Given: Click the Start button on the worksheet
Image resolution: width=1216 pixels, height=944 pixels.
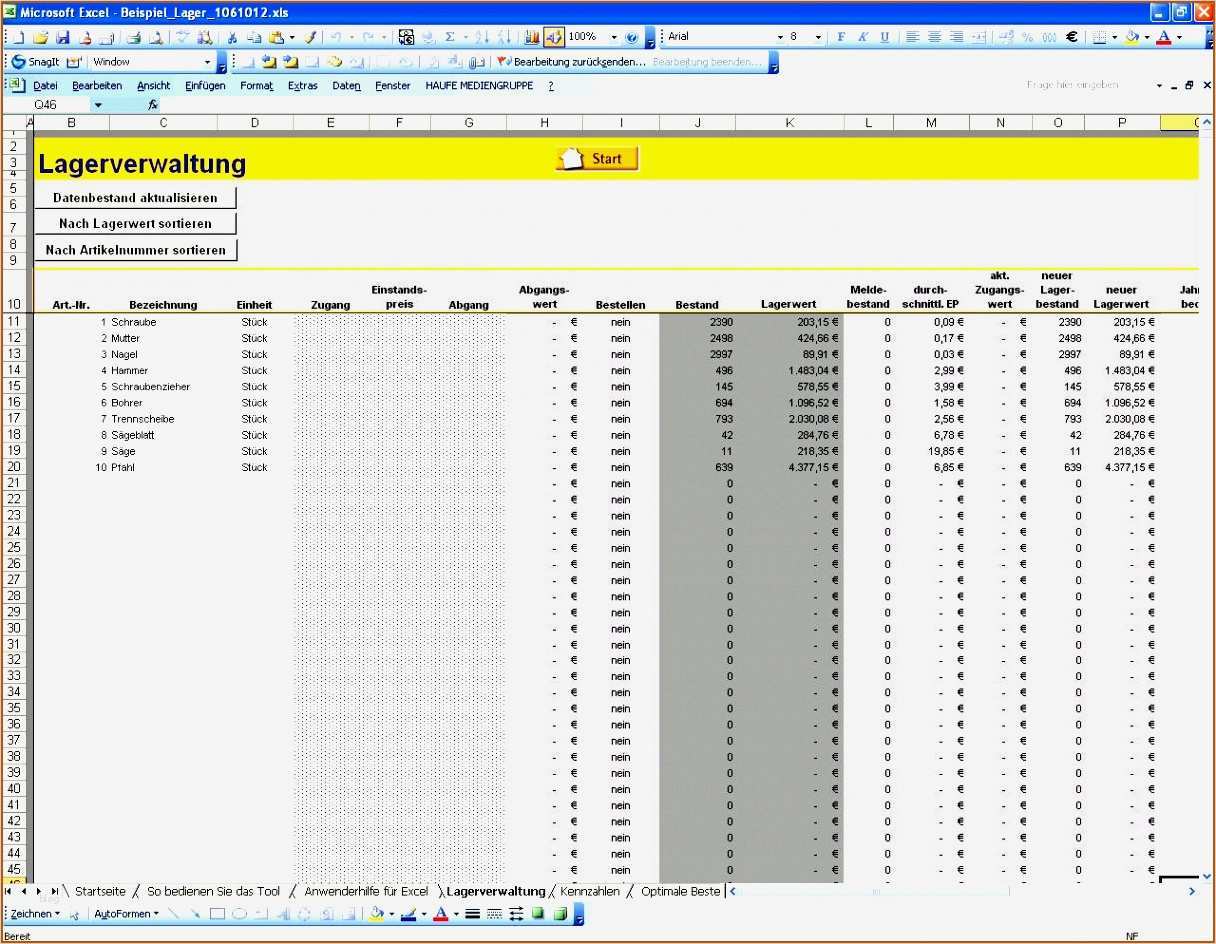Looking at the screenshot, I should pyautogui.click(x=597, y=158).
